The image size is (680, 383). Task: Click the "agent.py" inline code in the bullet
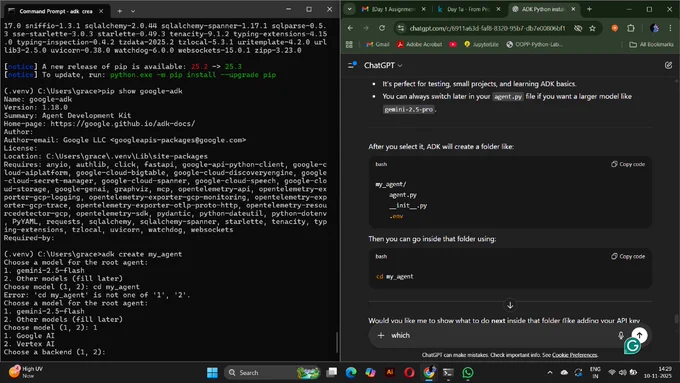click(508, 96)
